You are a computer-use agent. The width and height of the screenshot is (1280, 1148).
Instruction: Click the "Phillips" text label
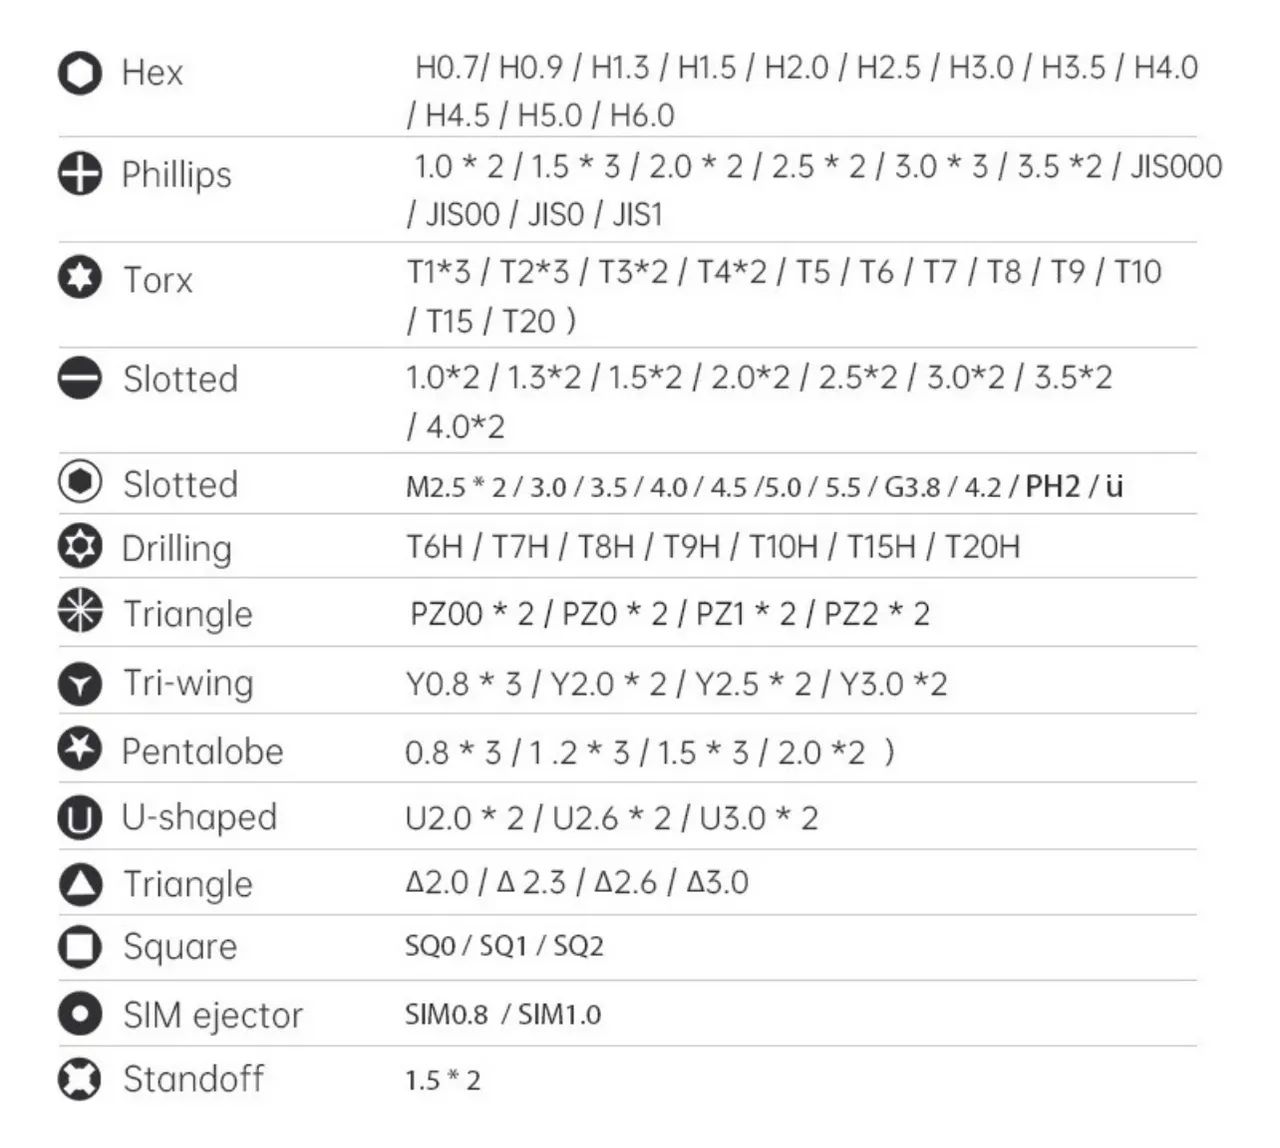click(x=176, y=174)
